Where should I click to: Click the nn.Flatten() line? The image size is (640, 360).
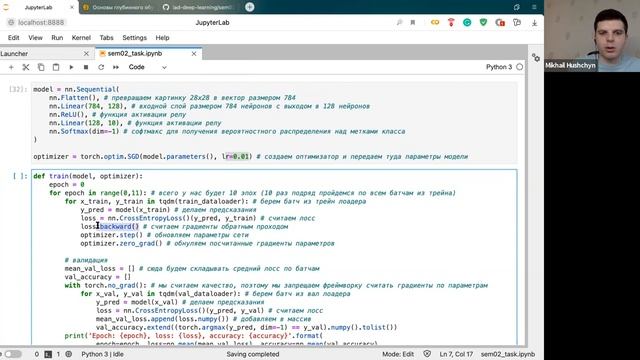click(x=172, y=98)
